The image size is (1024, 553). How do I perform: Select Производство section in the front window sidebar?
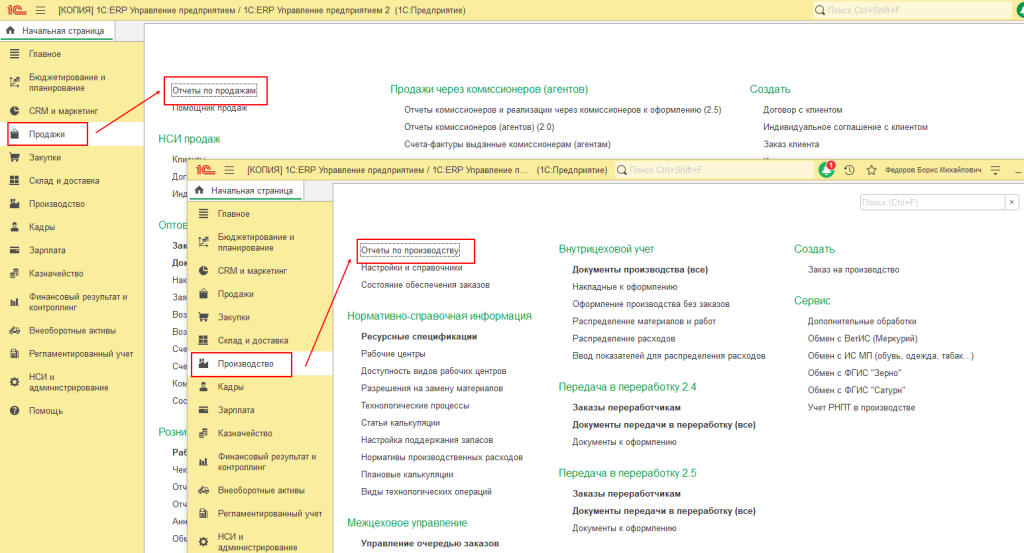click(245, 364)
